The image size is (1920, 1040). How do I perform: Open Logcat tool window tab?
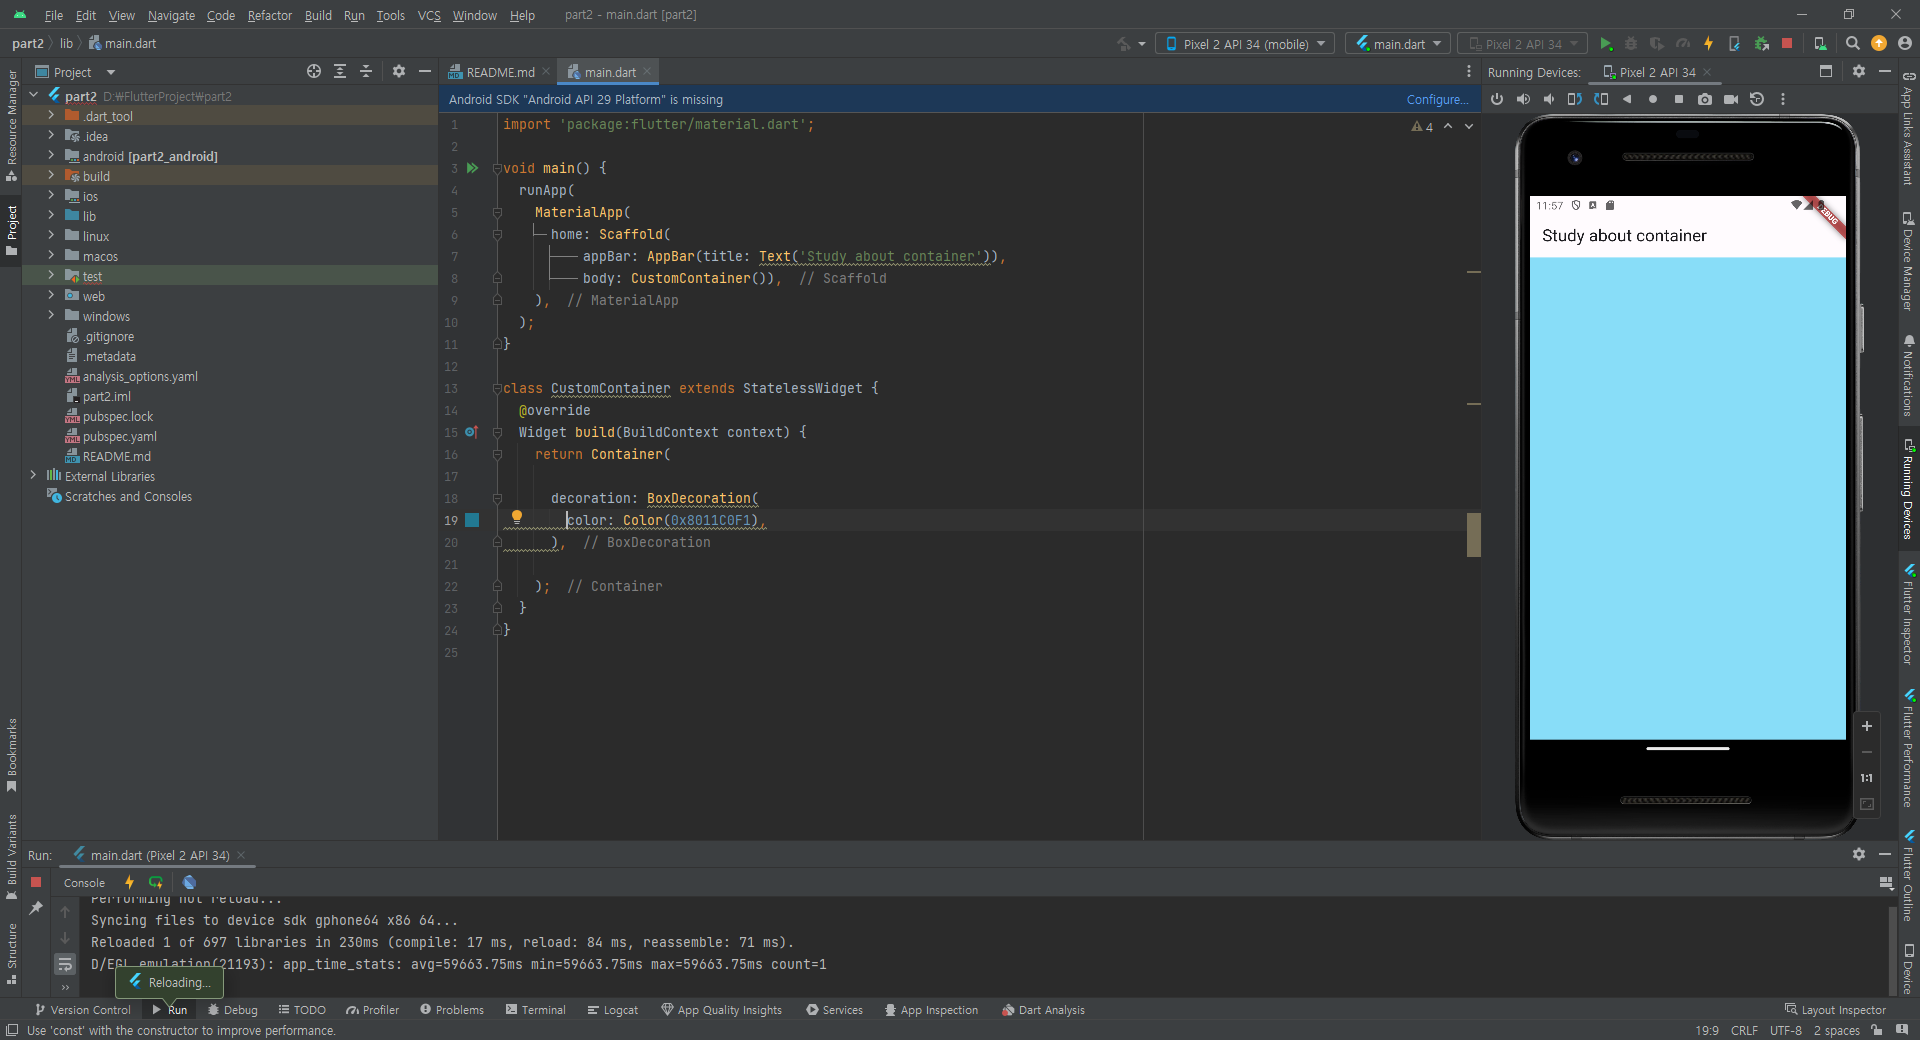point(612,1010)
